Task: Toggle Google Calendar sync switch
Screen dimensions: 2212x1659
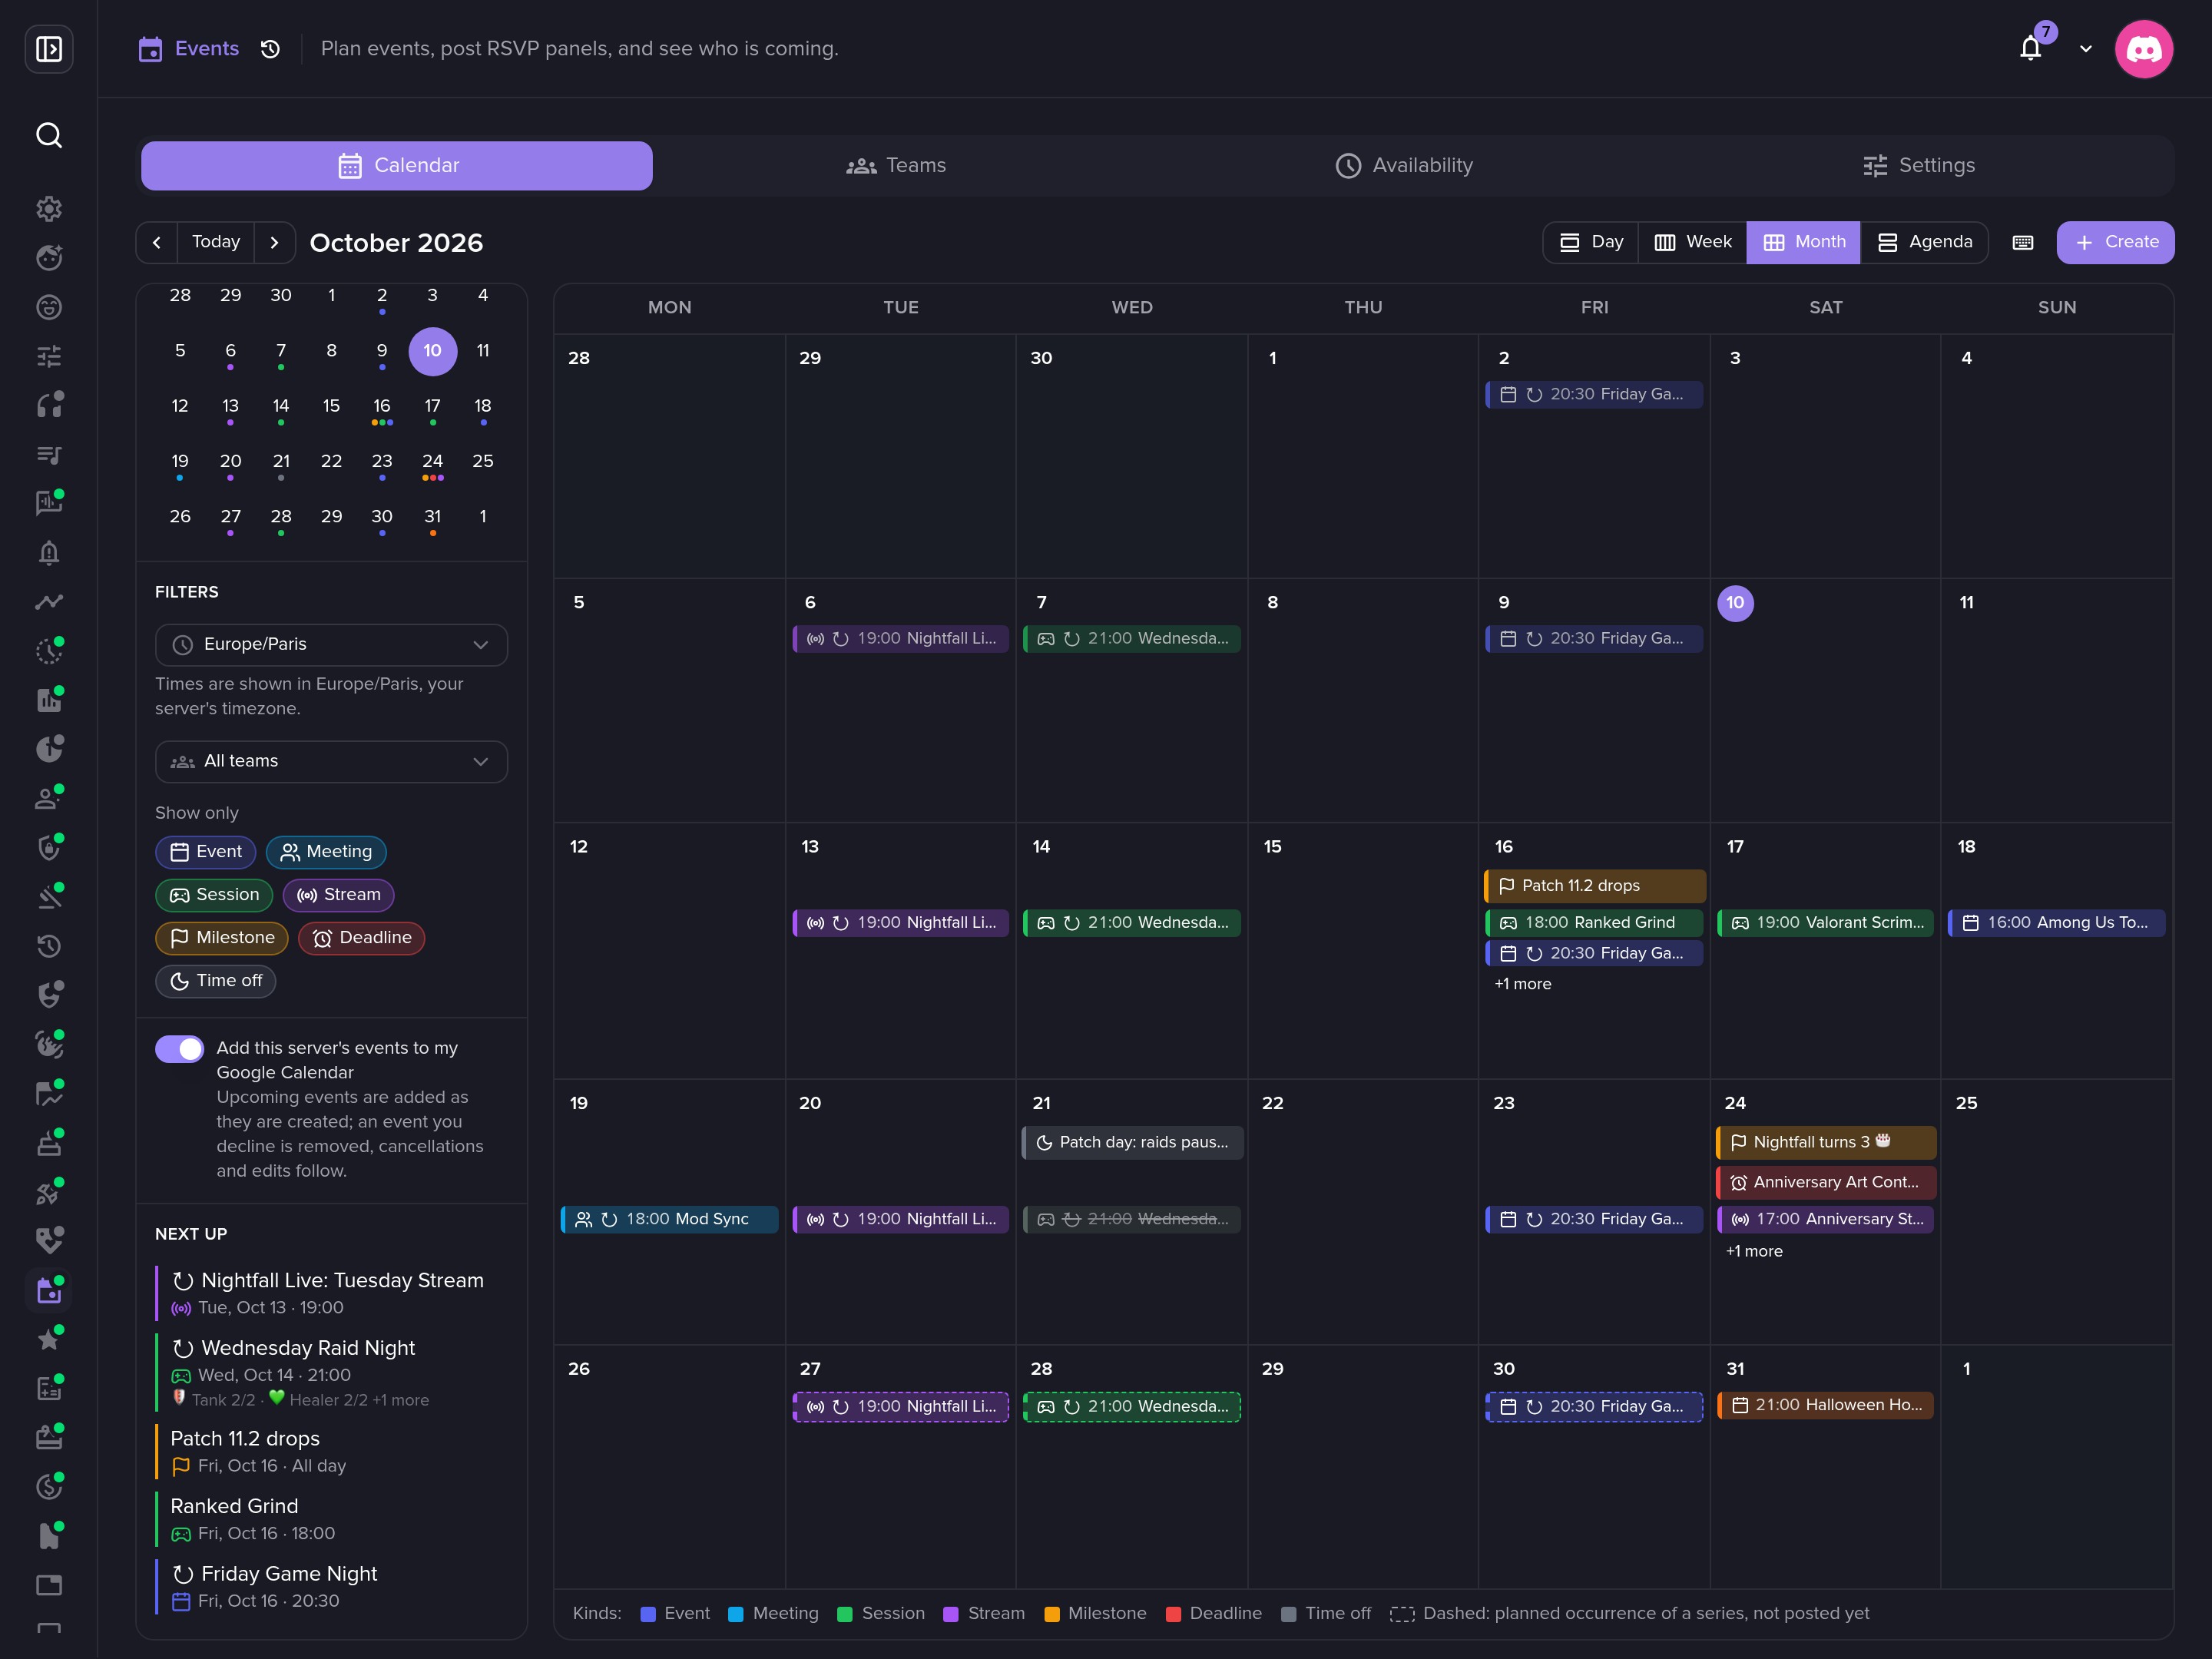Action: 180,1048
